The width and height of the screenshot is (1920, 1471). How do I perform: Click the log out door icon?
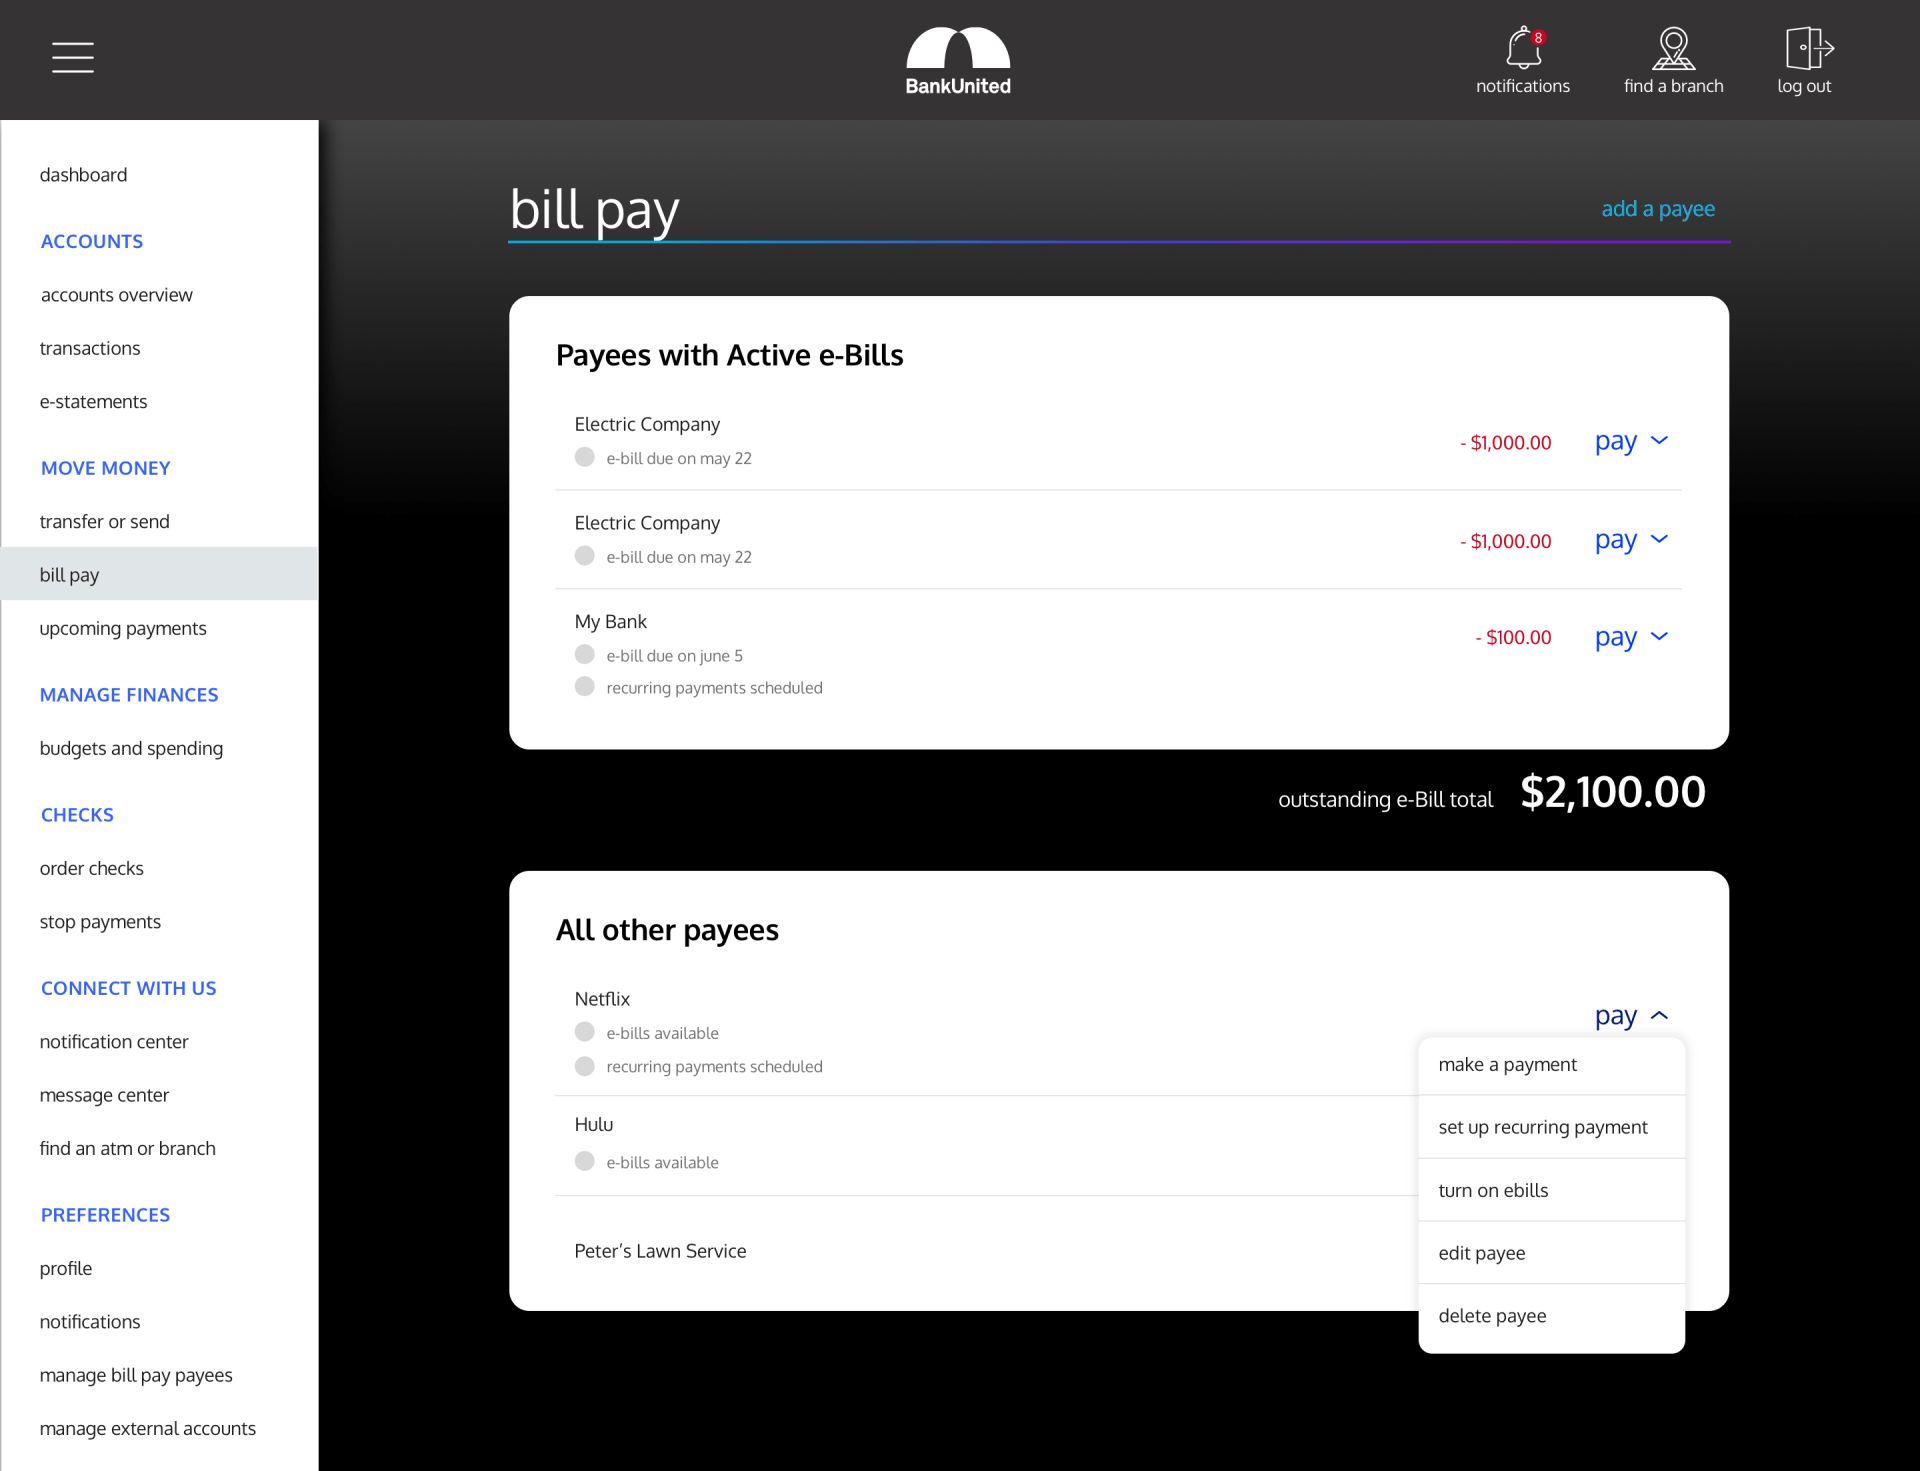[1806, 48]
